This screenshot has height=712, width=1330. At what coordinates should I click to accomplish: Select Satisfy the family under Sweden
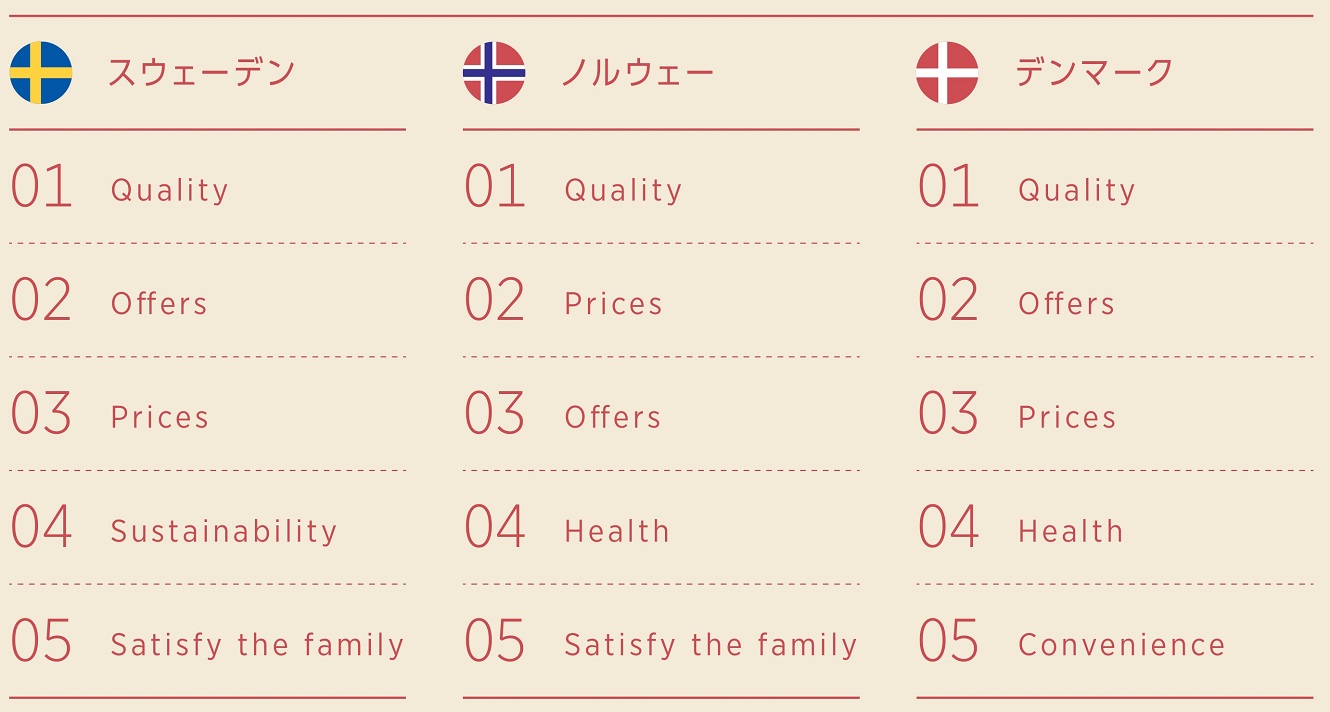point(257,645)
